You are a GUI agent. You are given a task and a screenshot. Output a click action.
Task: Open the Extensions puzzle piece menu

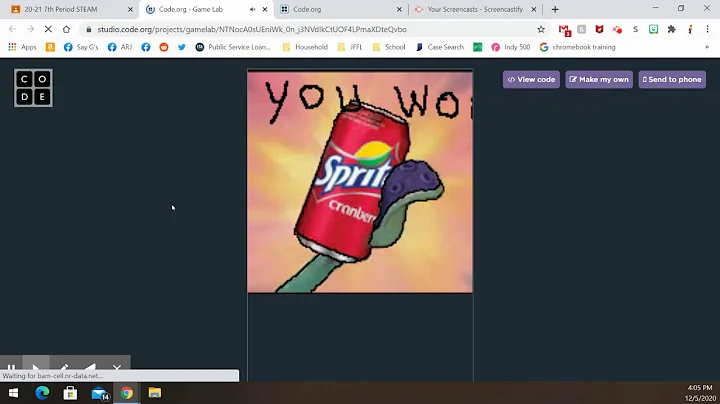tap(672, 29)
